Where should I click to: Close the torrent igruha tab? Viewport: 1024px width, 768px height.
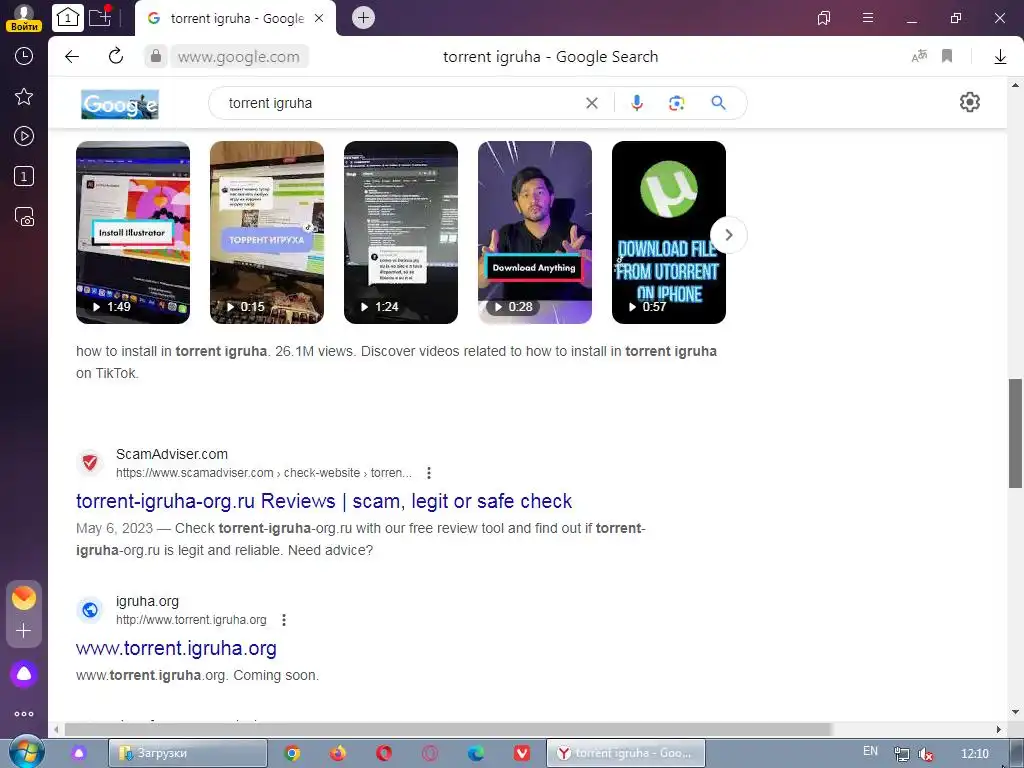click(x=319, y=18)
